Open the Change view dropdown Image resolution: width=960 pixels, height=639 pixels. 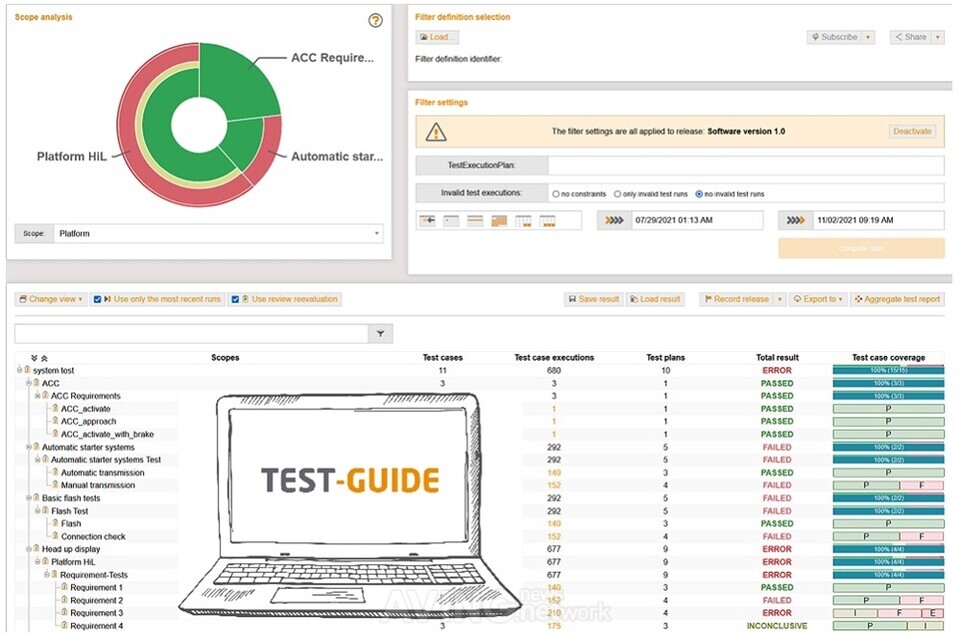tap(50, 299)
